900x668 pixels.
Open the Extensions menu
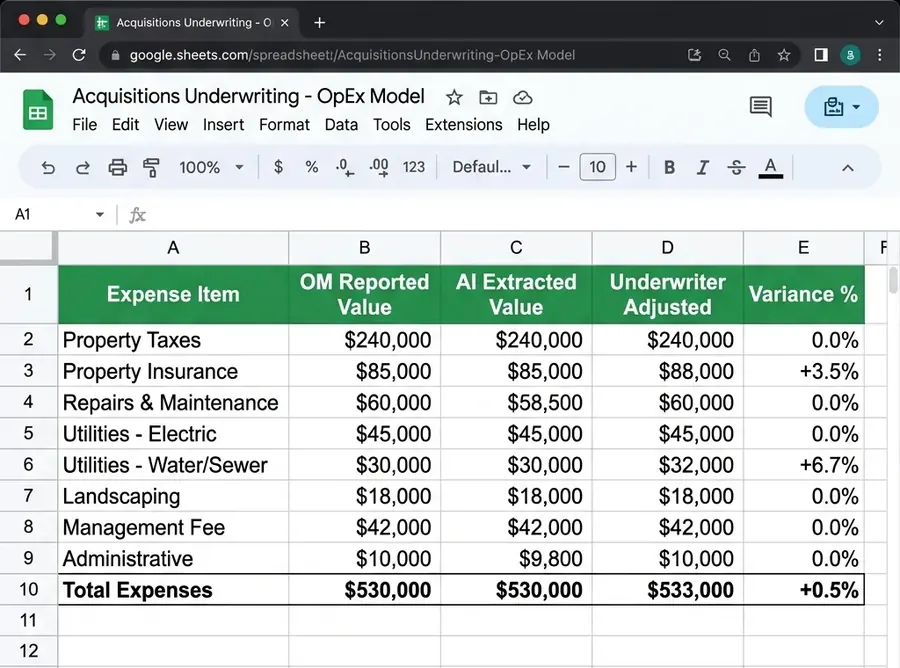[x=464, y=125]
